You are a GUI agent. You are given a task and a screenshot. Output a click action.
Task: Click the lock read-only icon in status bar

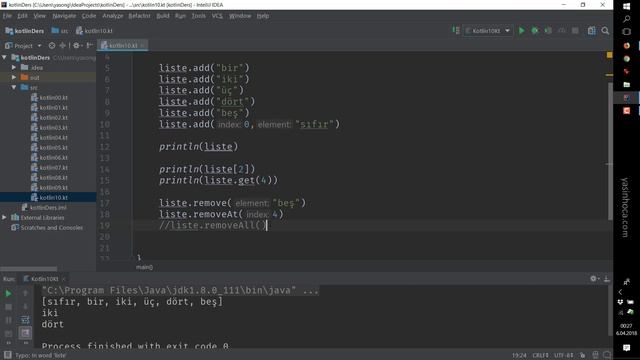(582, 355)
